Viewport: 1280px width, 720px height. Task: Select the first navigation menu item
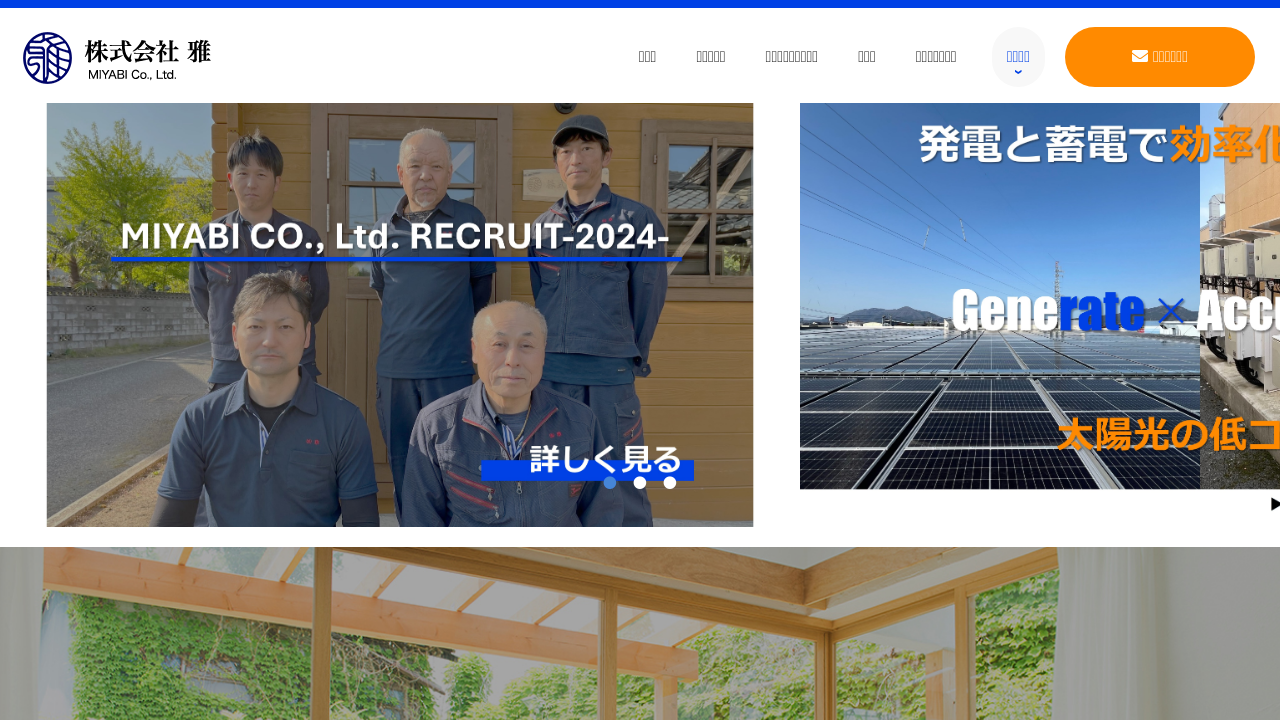coord(647,57)
